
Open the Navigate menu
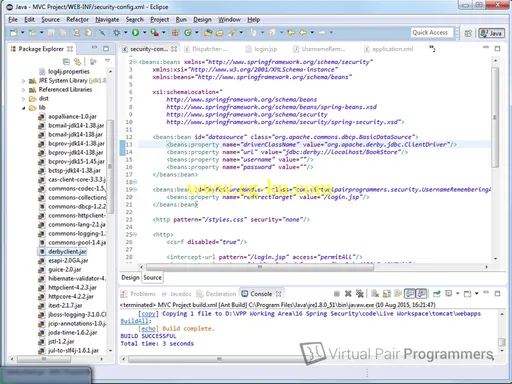[107, 20]
